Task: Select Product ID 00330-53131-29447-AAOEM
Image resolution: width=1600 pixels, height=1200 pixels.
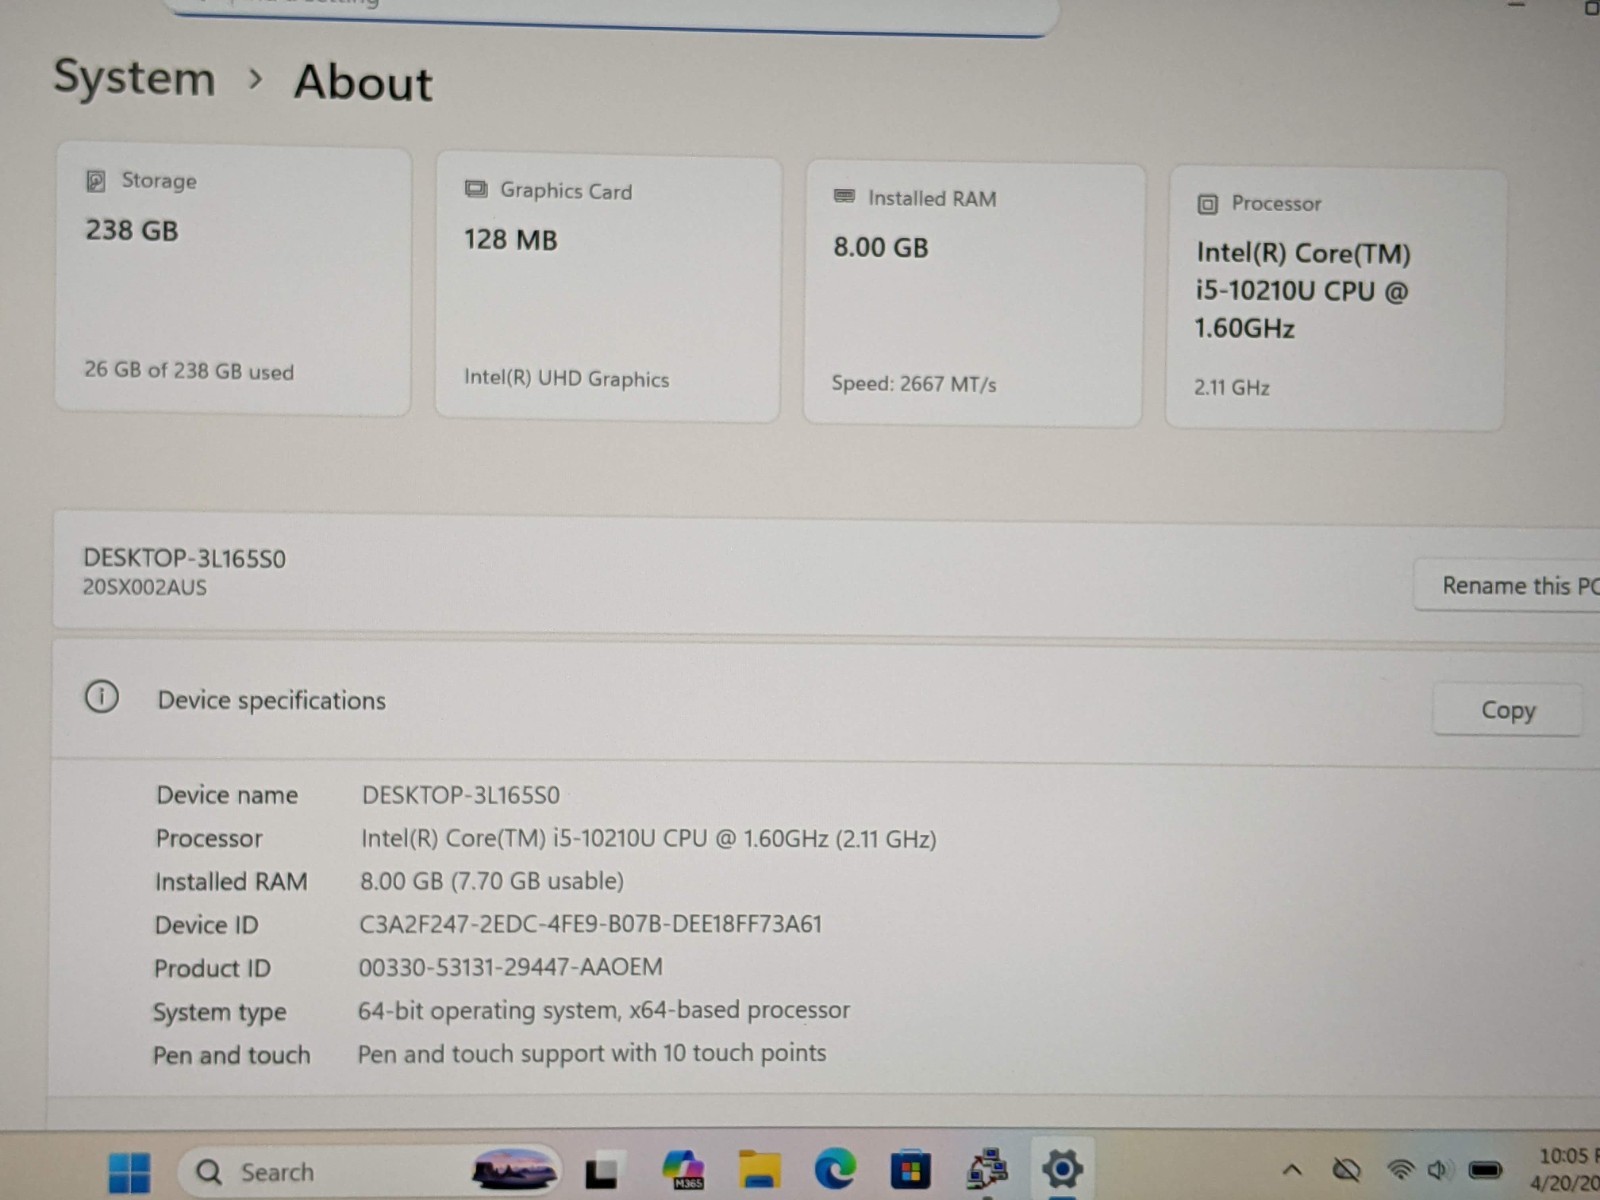Action: click(510, 967)
